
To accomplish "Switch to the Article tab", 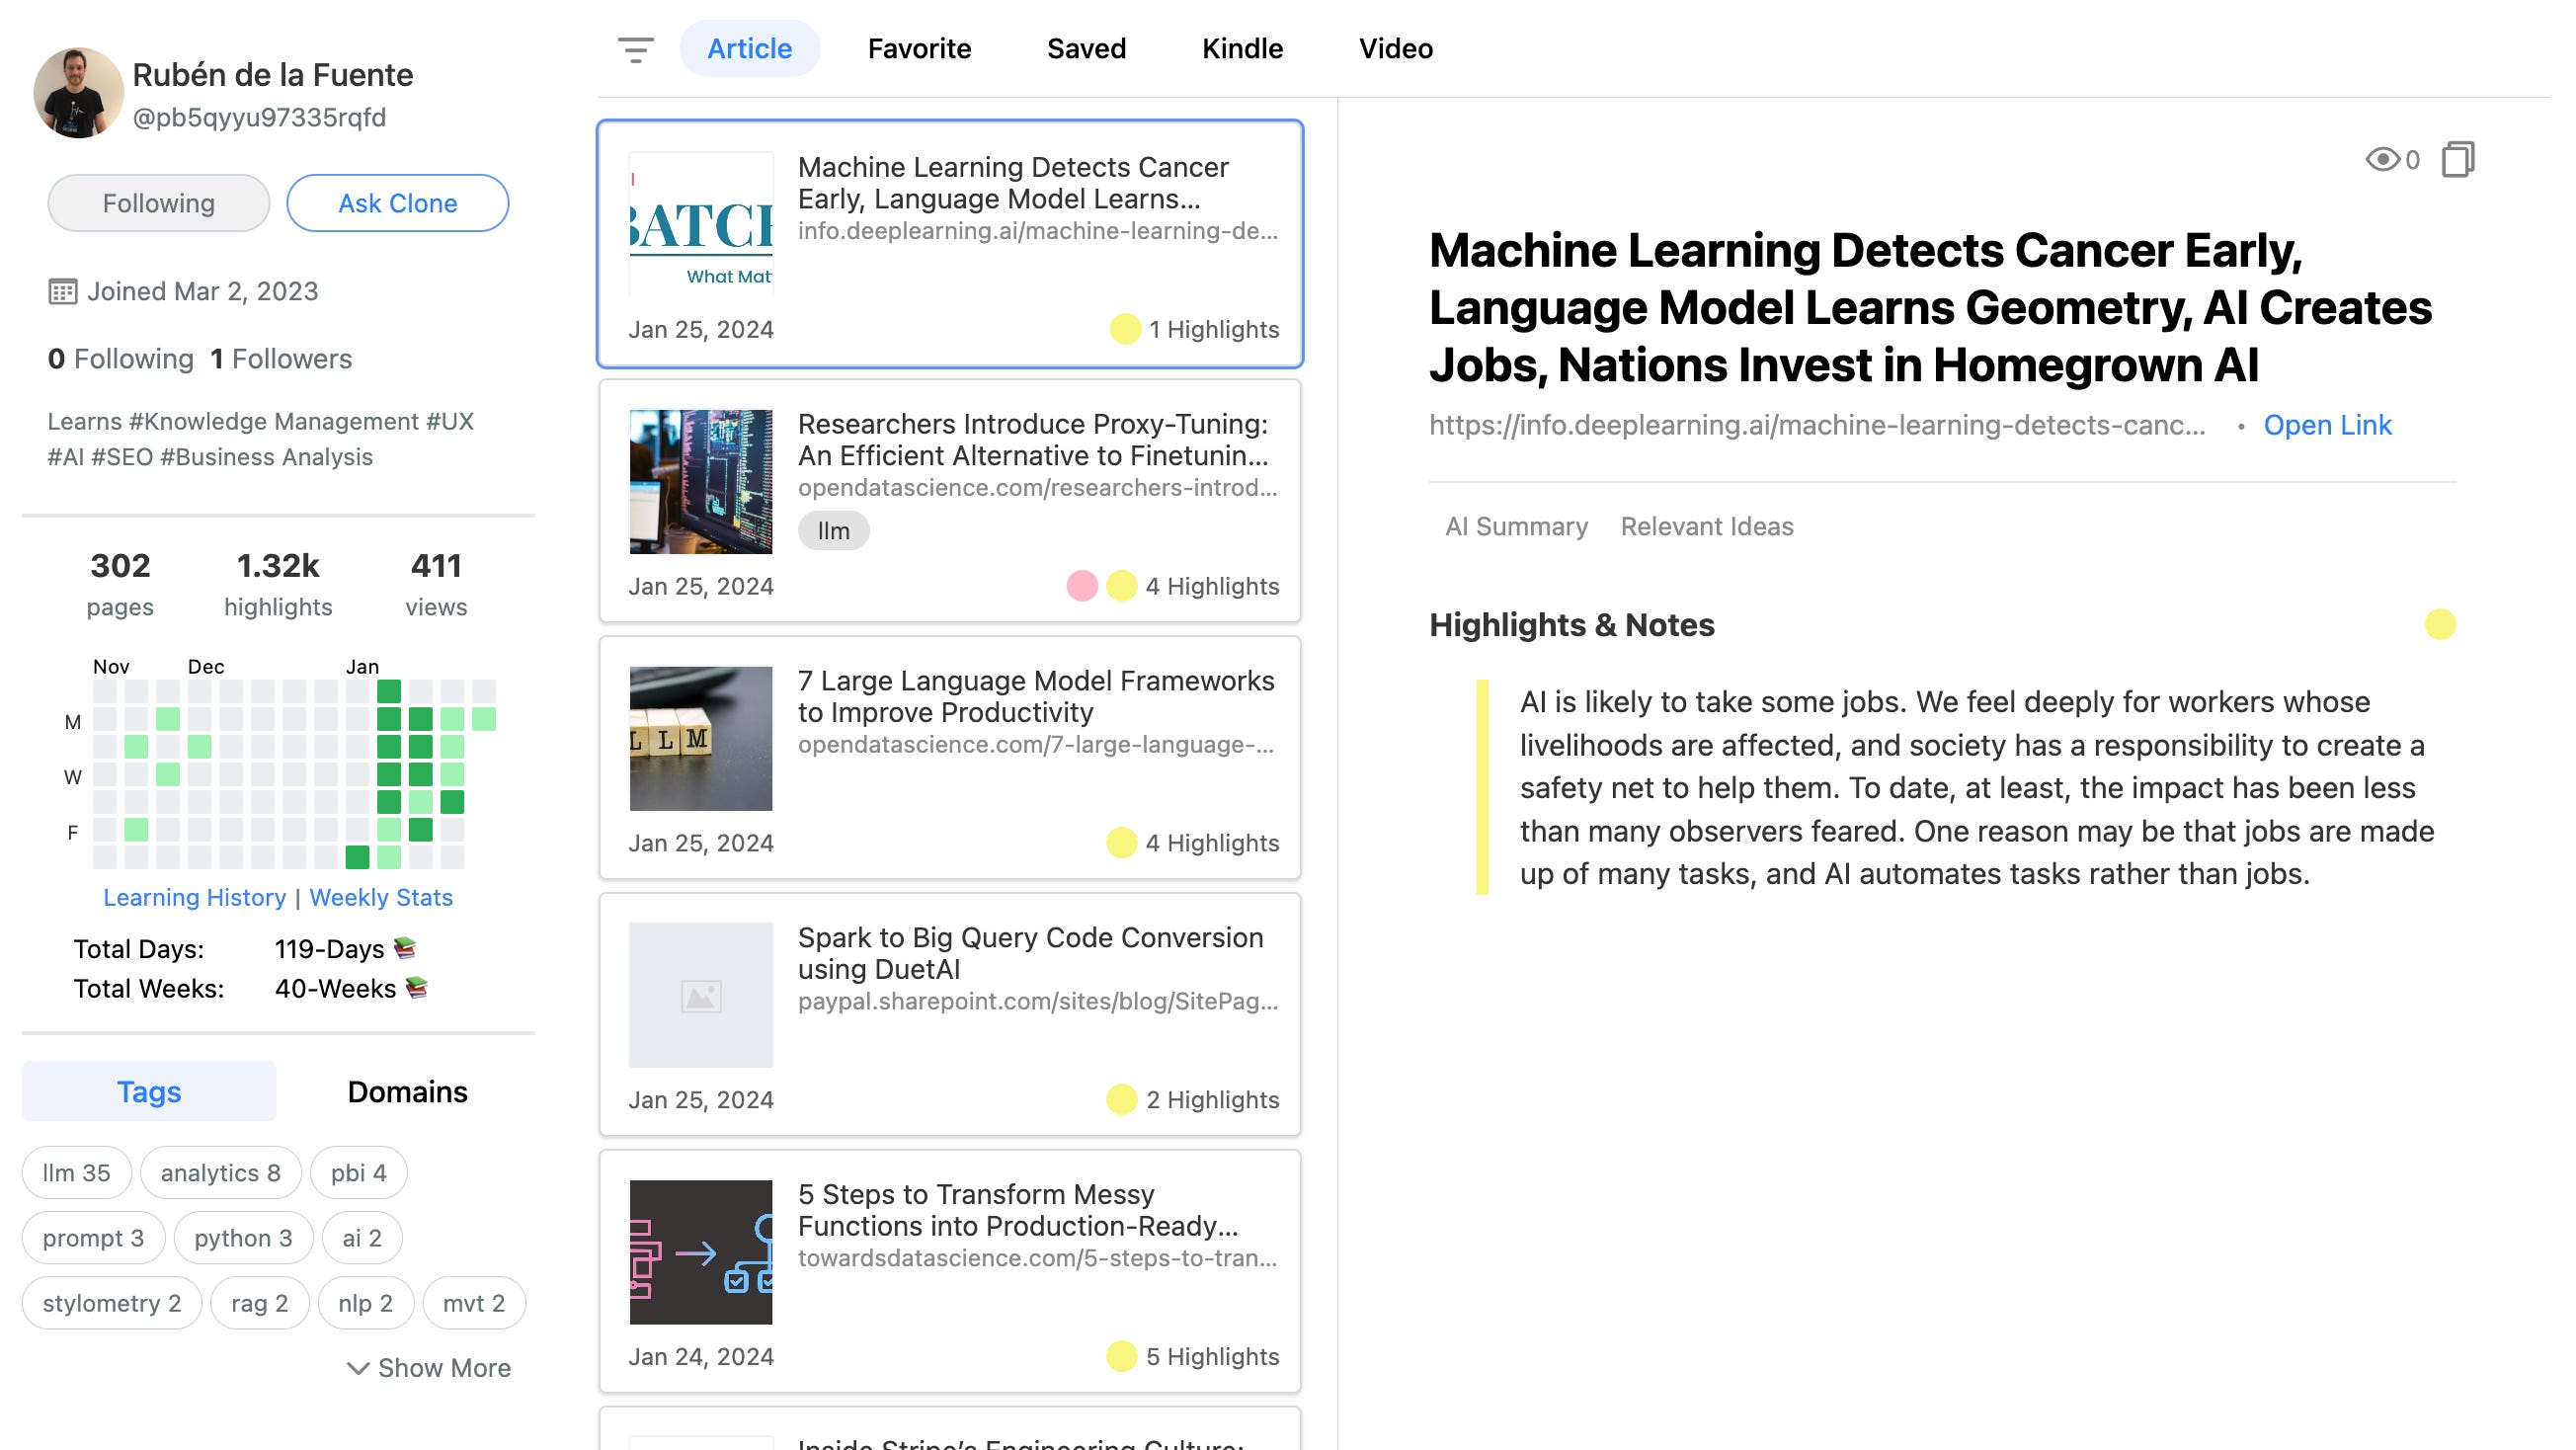I will coord(749,48).
